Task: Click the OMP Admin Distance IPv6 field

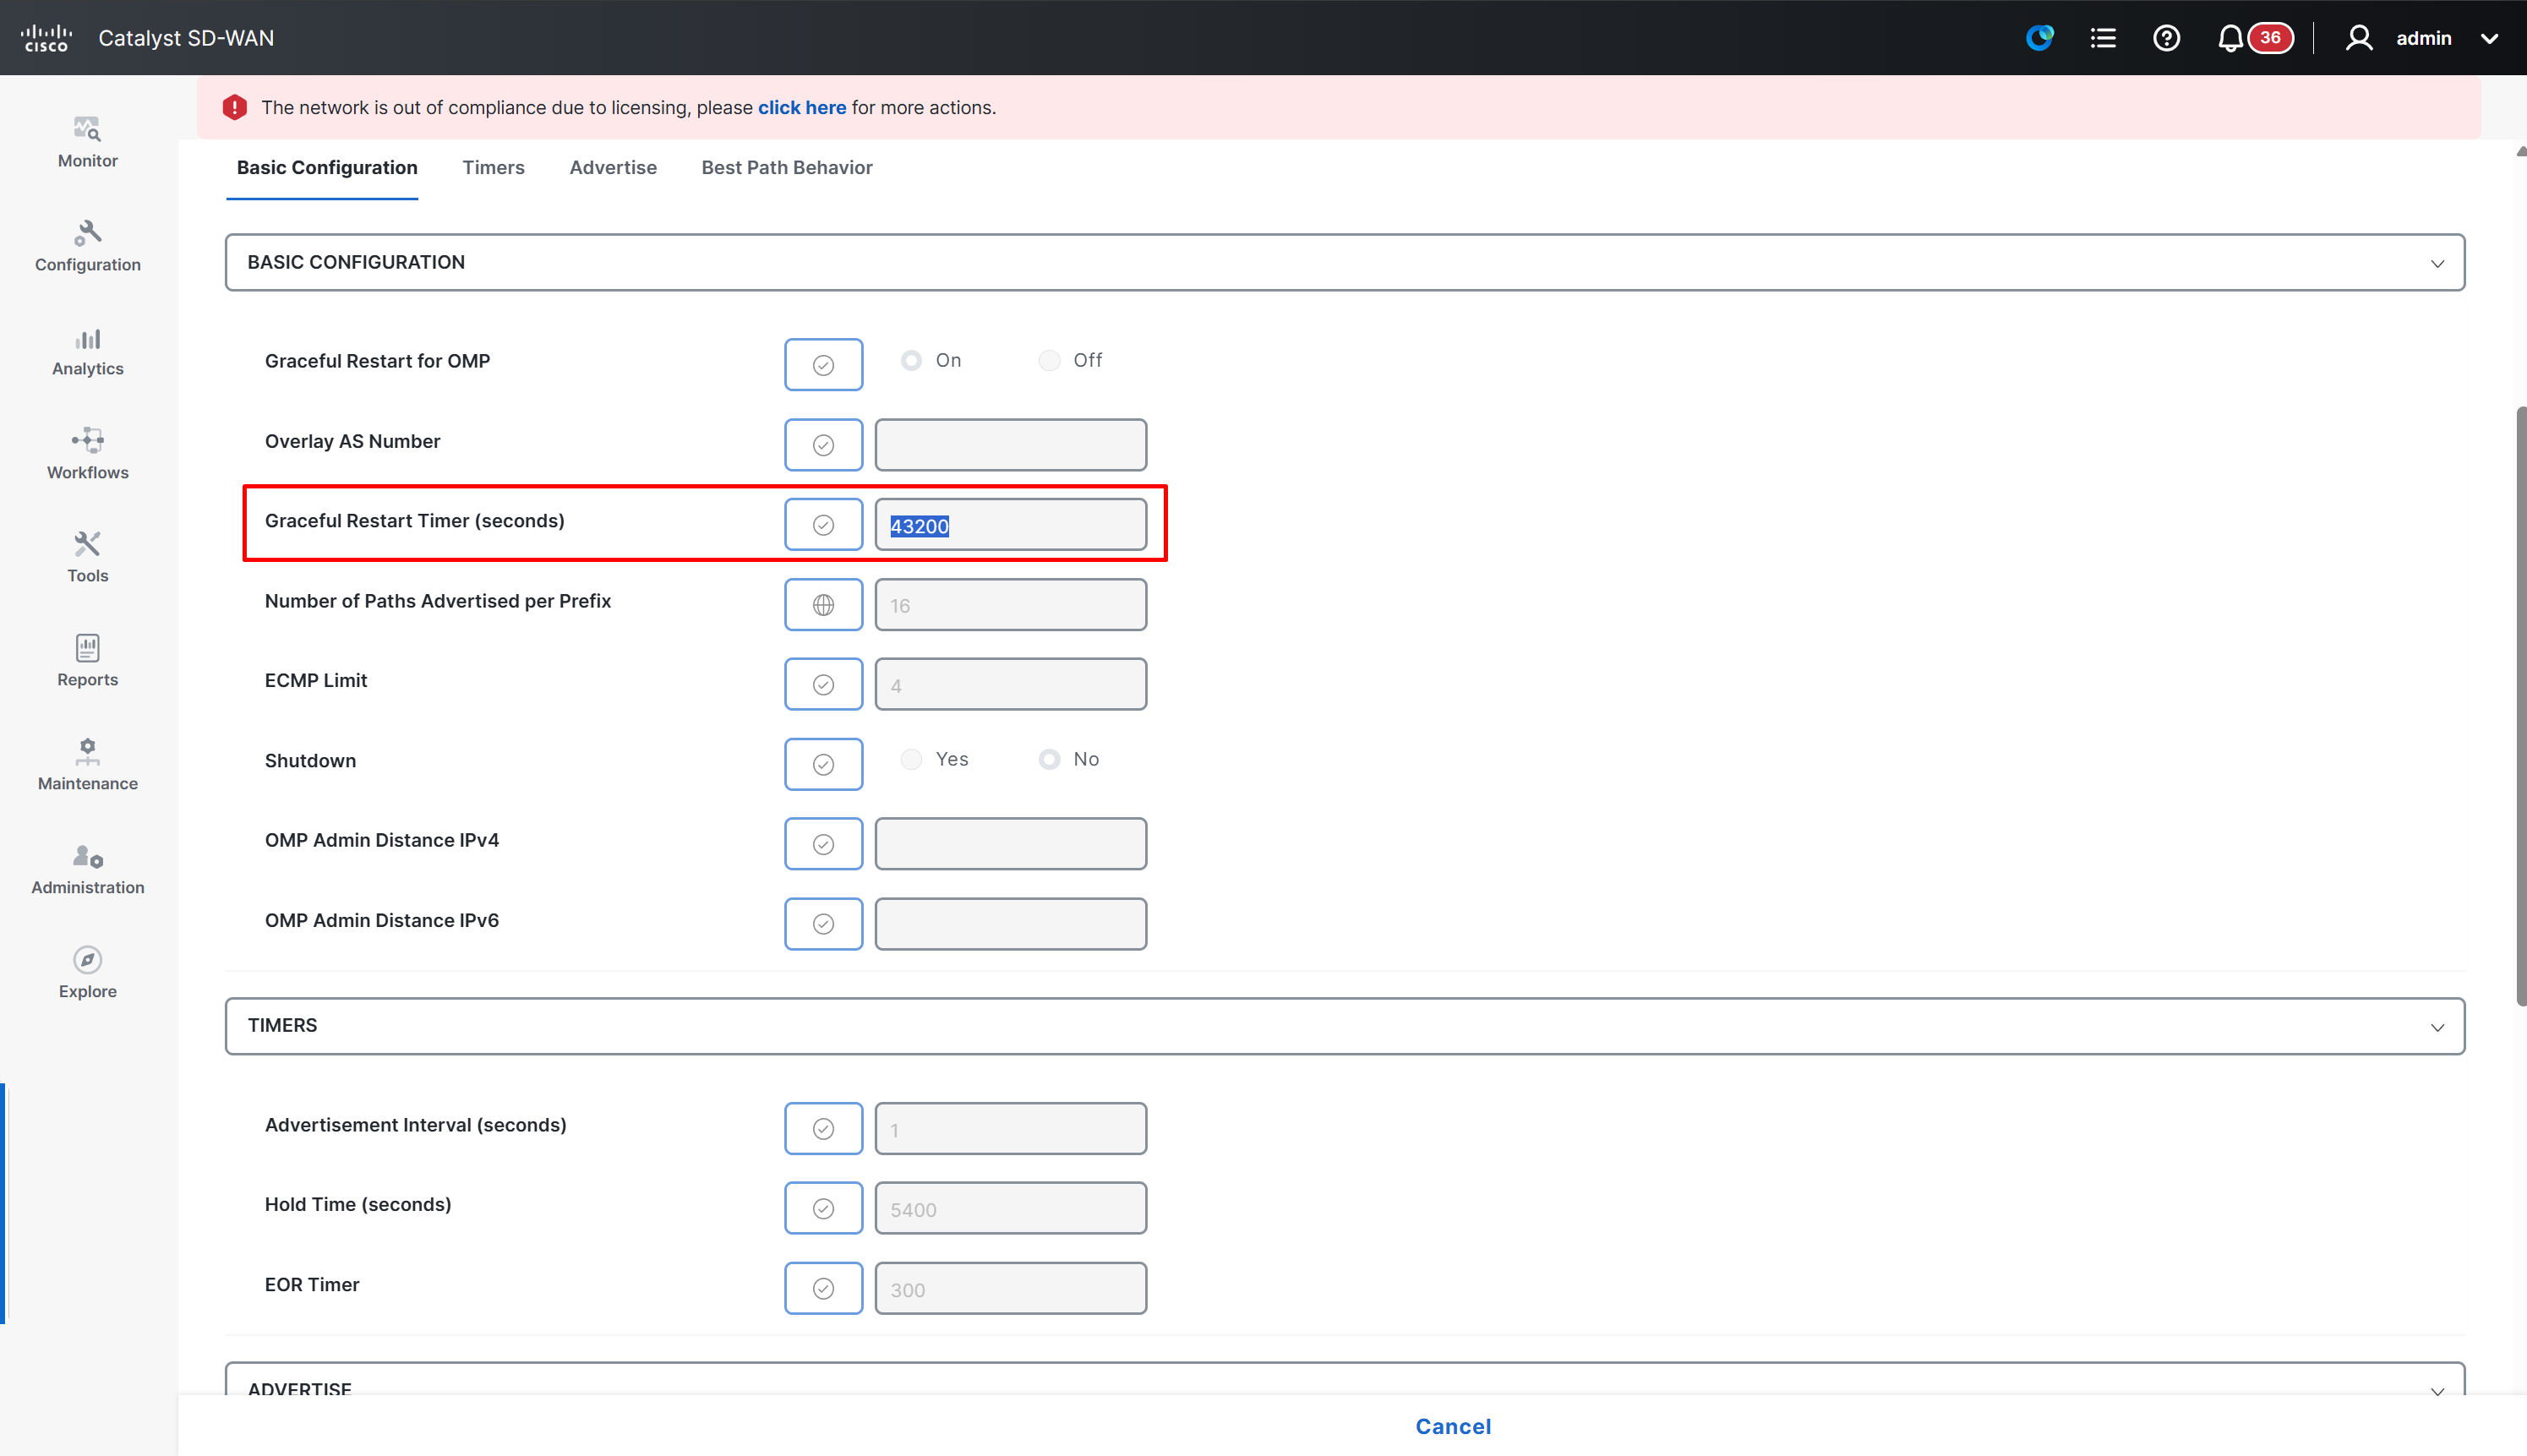Action: point(1010,923)
